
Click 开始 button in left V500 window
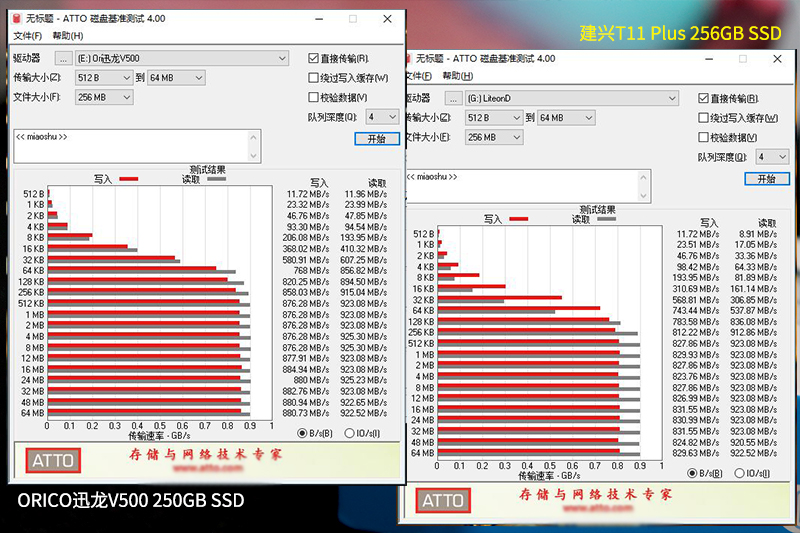coord(377,139)
